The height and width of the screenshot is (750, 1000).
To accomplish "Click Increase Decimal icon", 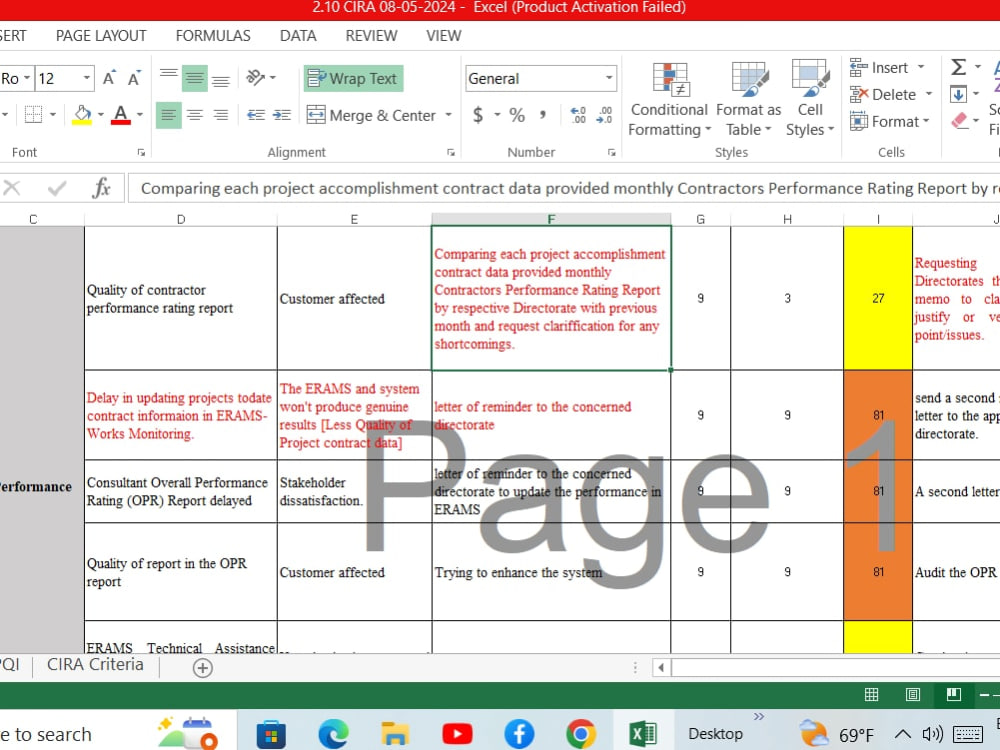I will [x=578, y=115].
